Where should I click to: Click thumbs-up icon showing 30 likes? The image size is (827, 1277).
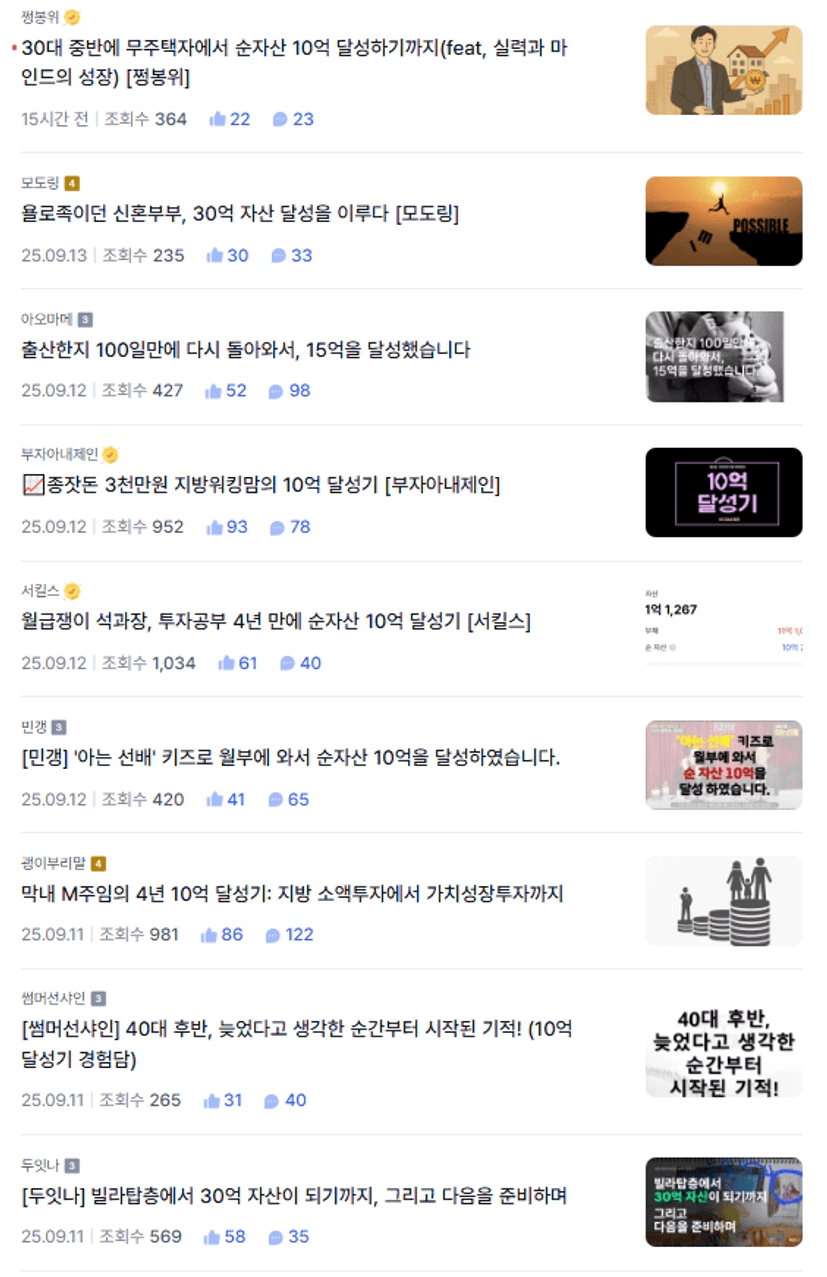point(214,255)
